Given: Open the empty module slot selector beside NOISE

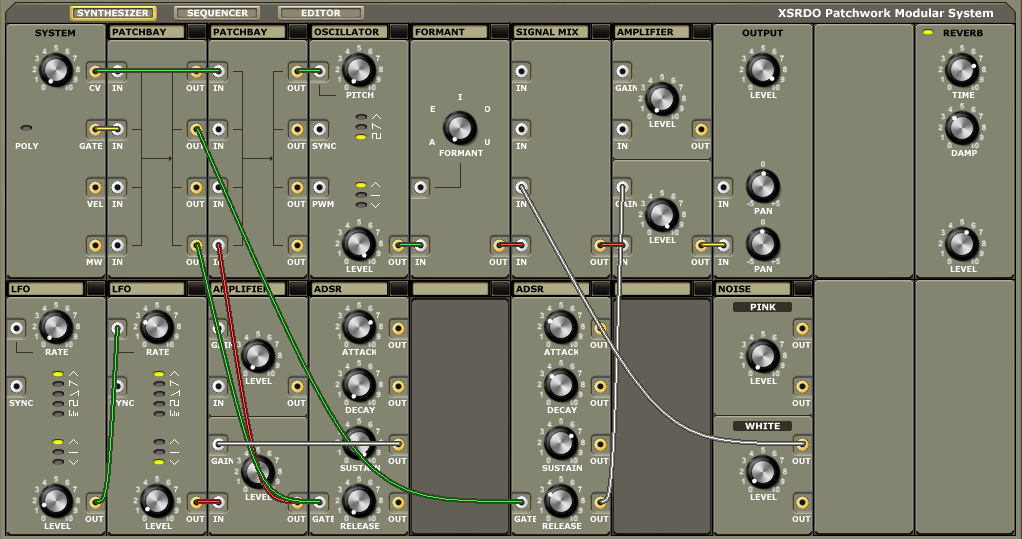Looking at the screenshot, I should (652, 289).
